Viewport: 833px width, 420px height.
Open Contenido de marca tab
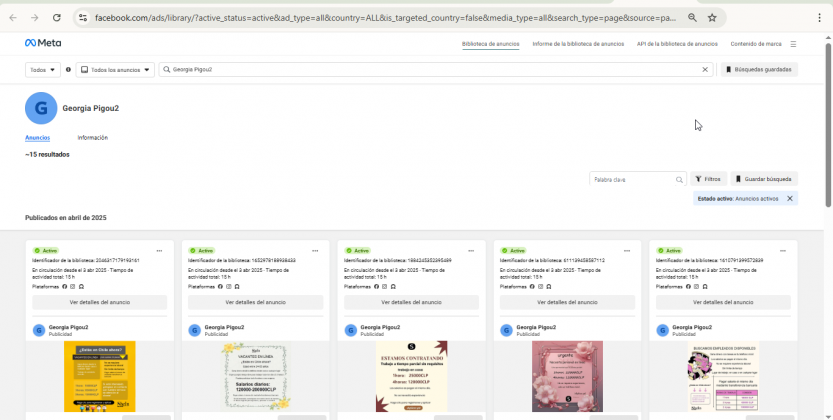[756, 44]
